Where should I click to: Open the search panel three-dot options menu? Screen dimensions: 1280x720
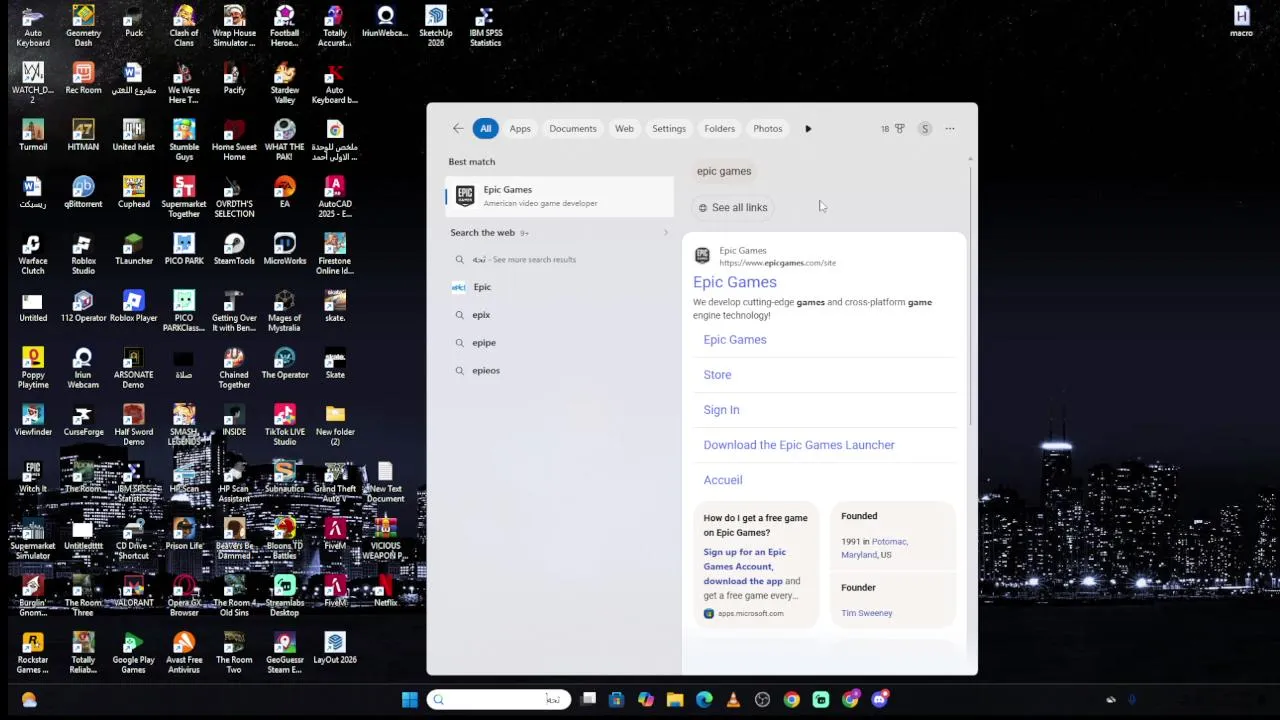click(950, 128)
